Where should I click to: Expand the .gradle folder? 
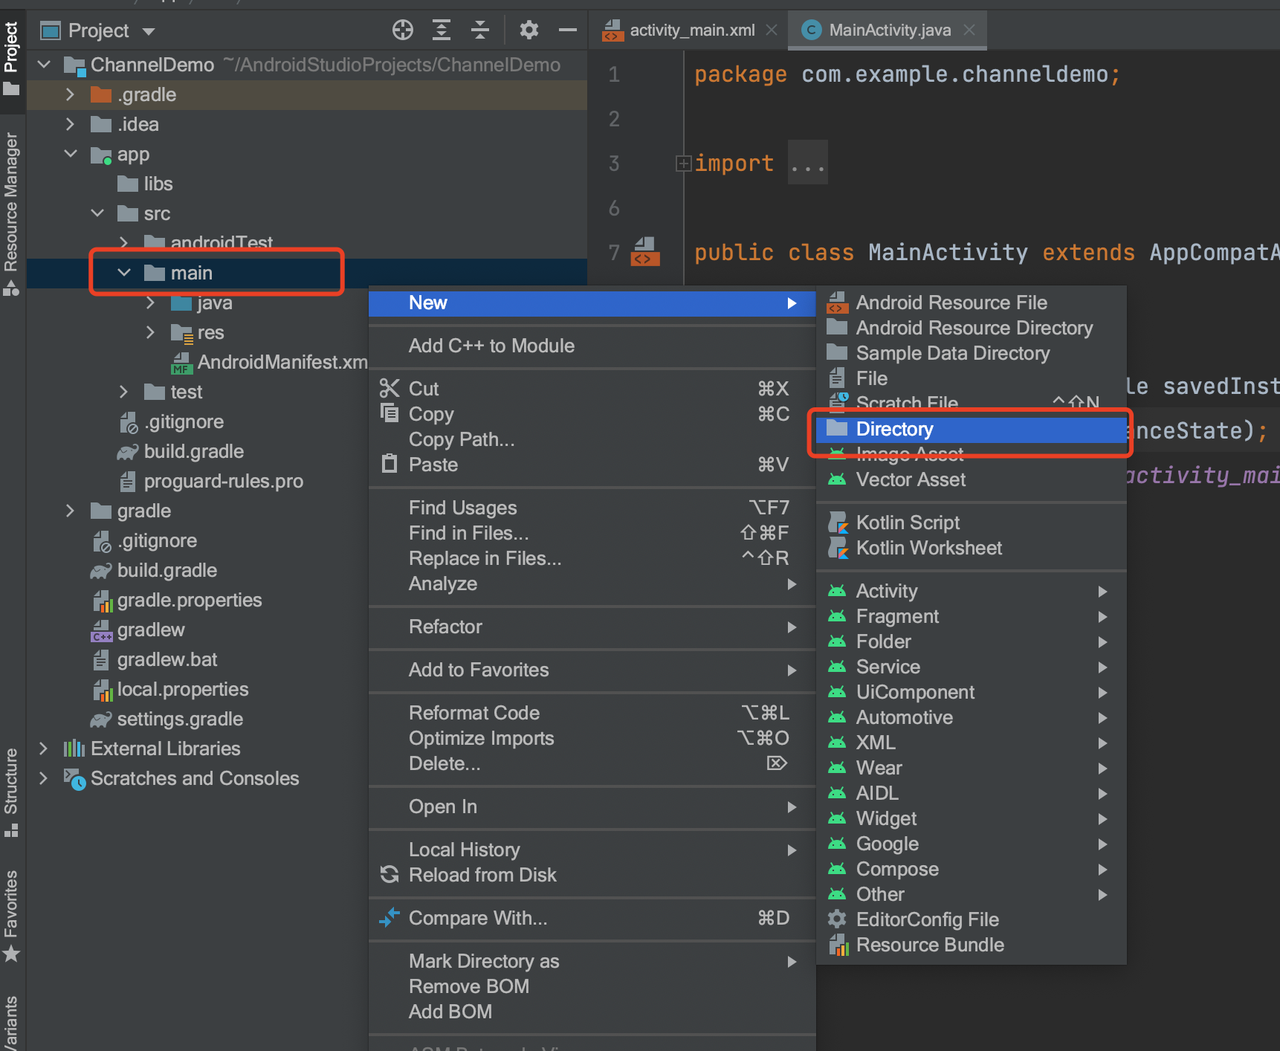(x=70, y=94)
